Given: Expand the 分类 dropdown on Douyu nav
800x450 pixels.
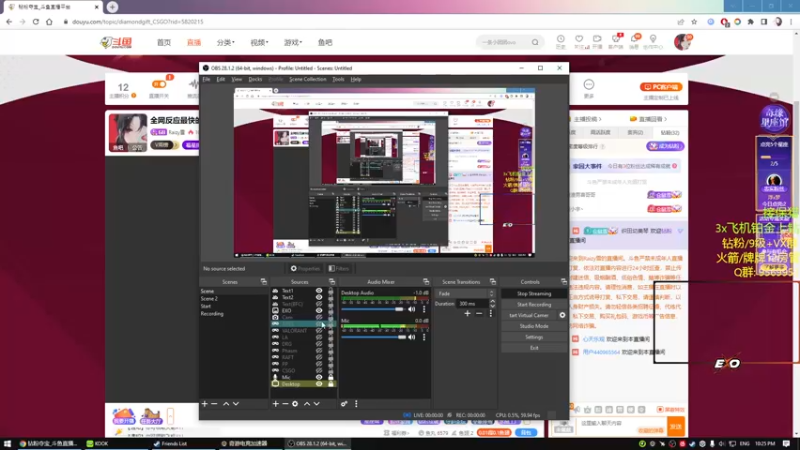Looking at the screenshot, I should (226, 42).
